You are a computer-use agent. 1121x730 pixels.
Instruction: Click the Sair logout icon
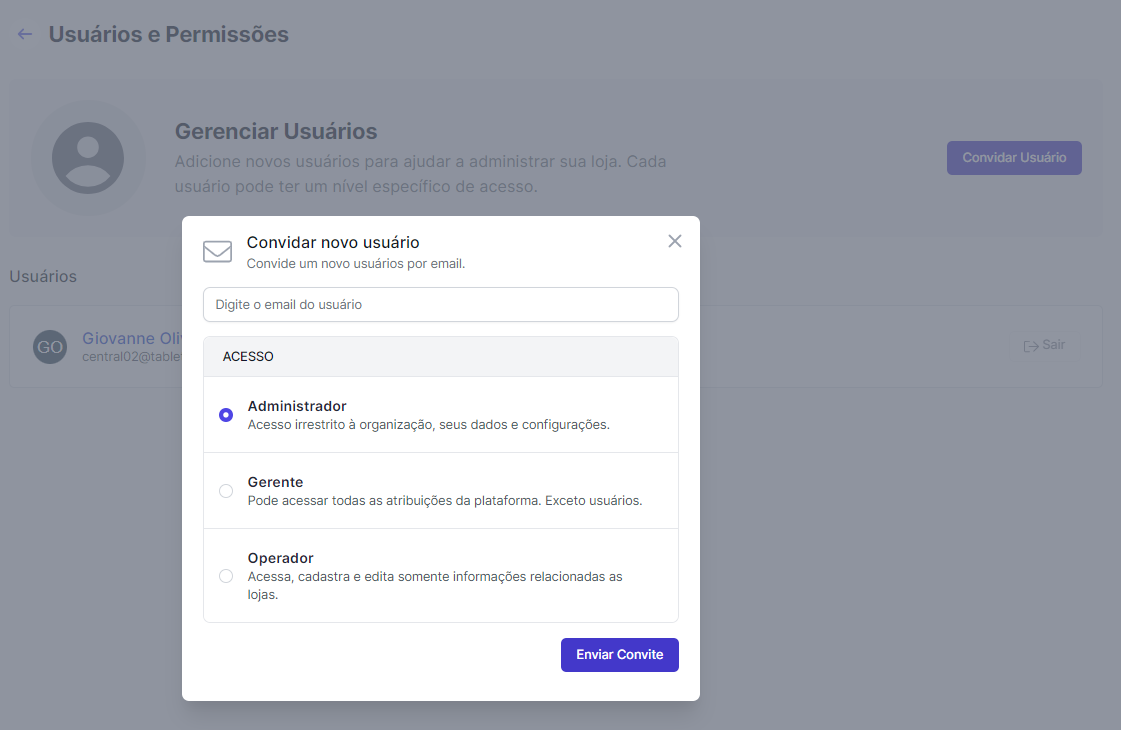1031,346
